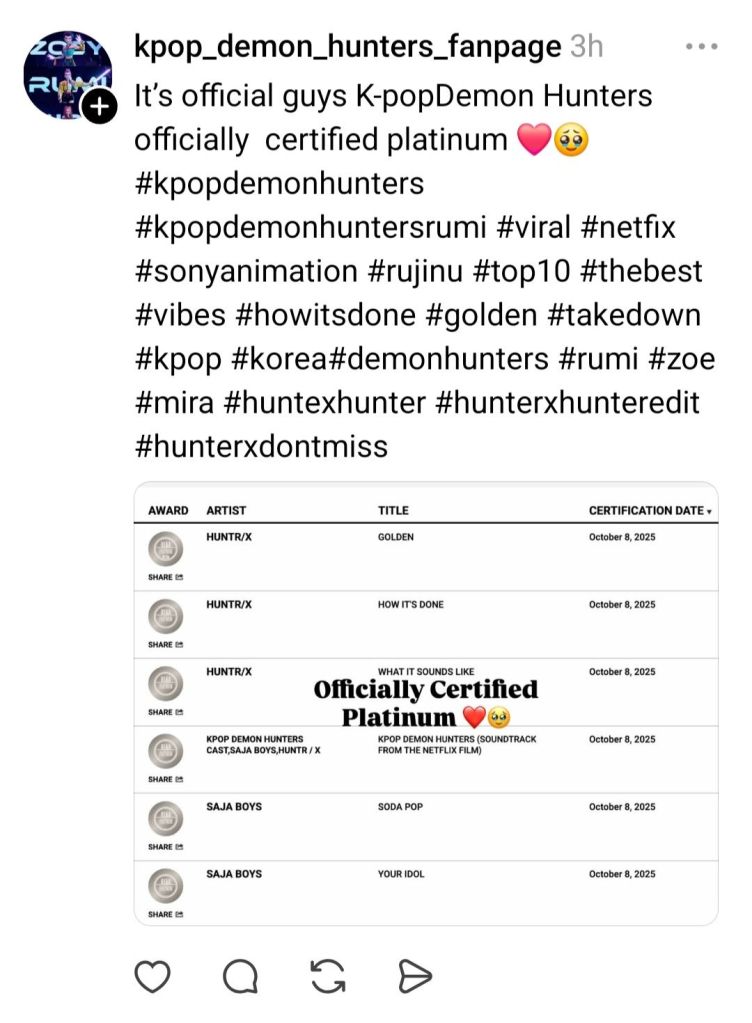752x1023 pixels.
Task: Tap the repost arrows icon
Action: pyautogui.click(x=328, y=975)
